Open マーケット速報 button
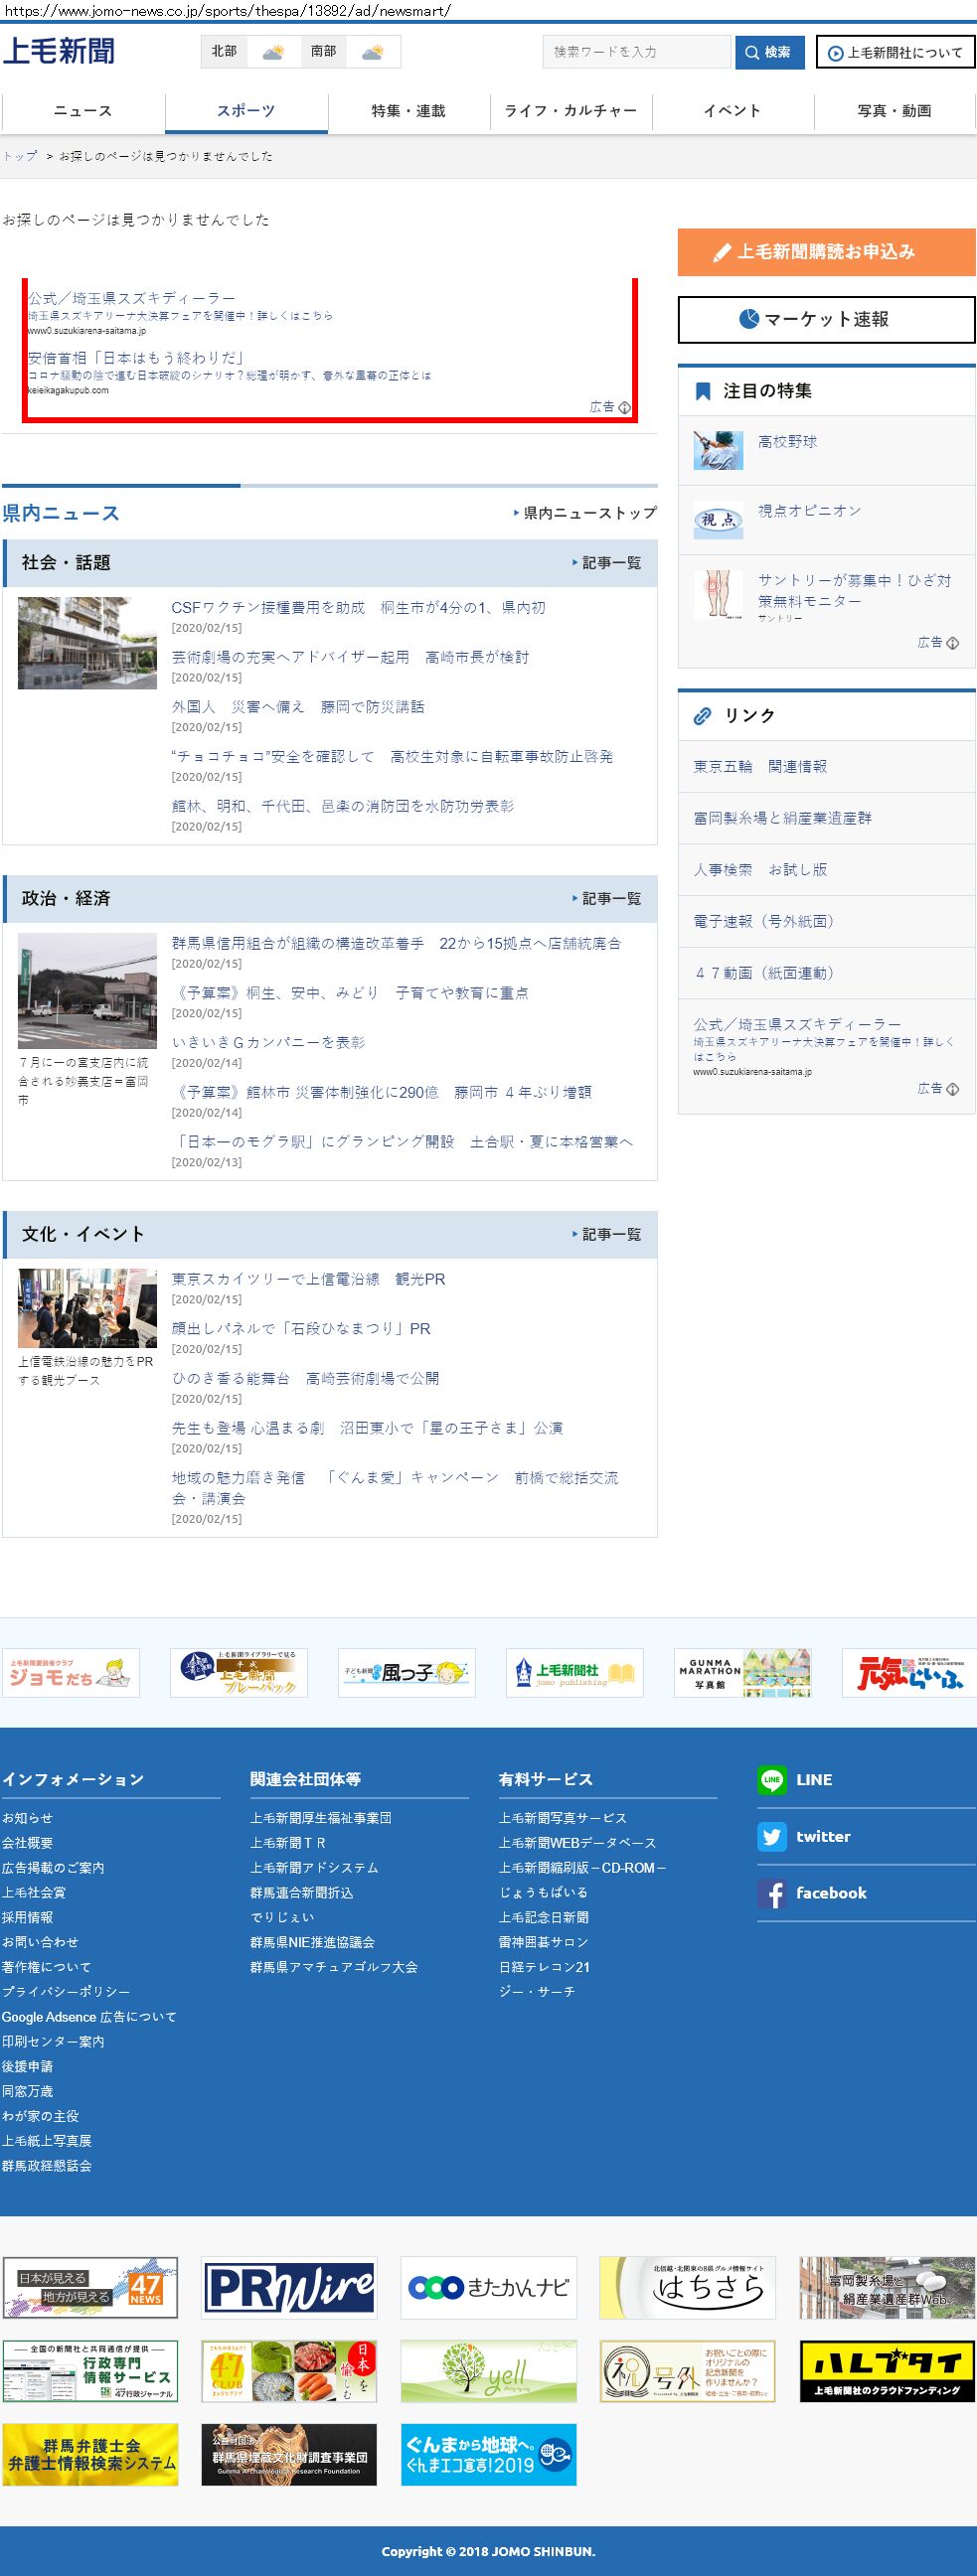977x2576 pixels. [x=826, y=319]
